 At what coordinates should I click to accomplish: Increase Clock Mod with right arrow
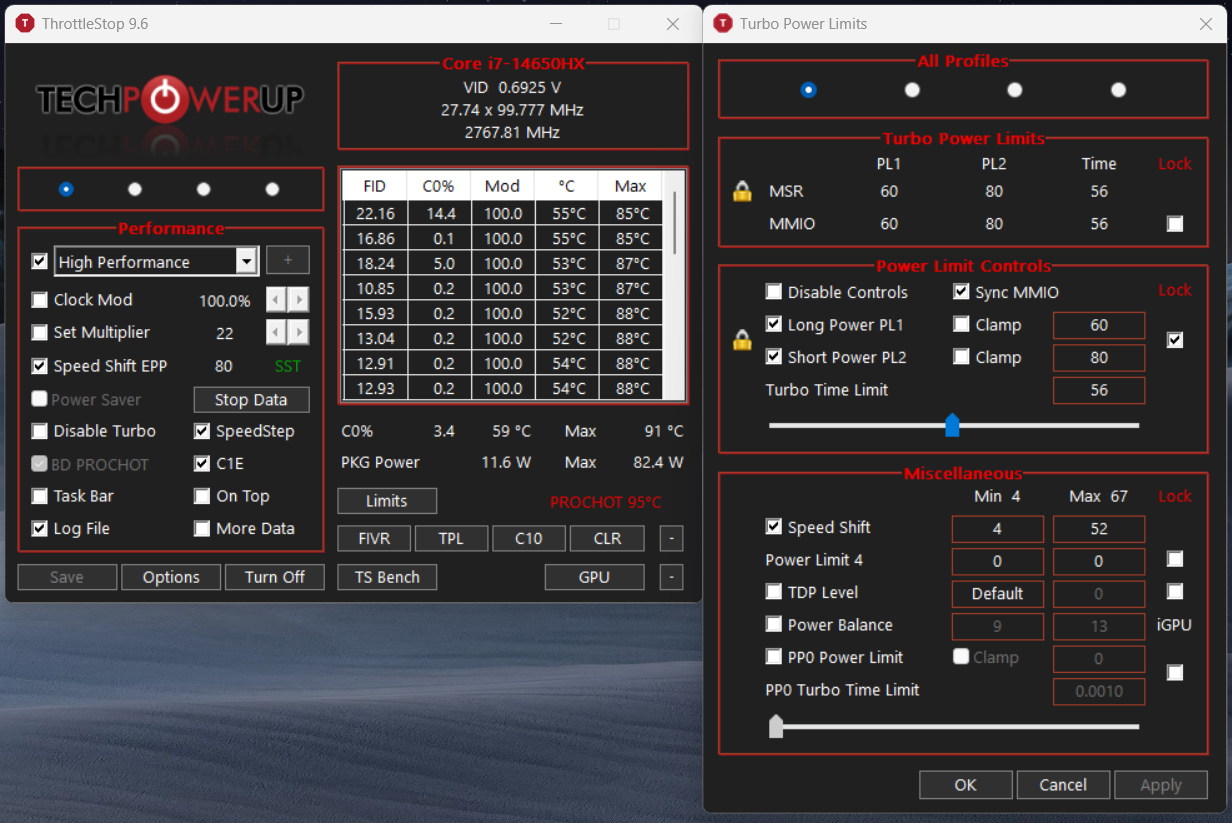(x=298, y=300)
